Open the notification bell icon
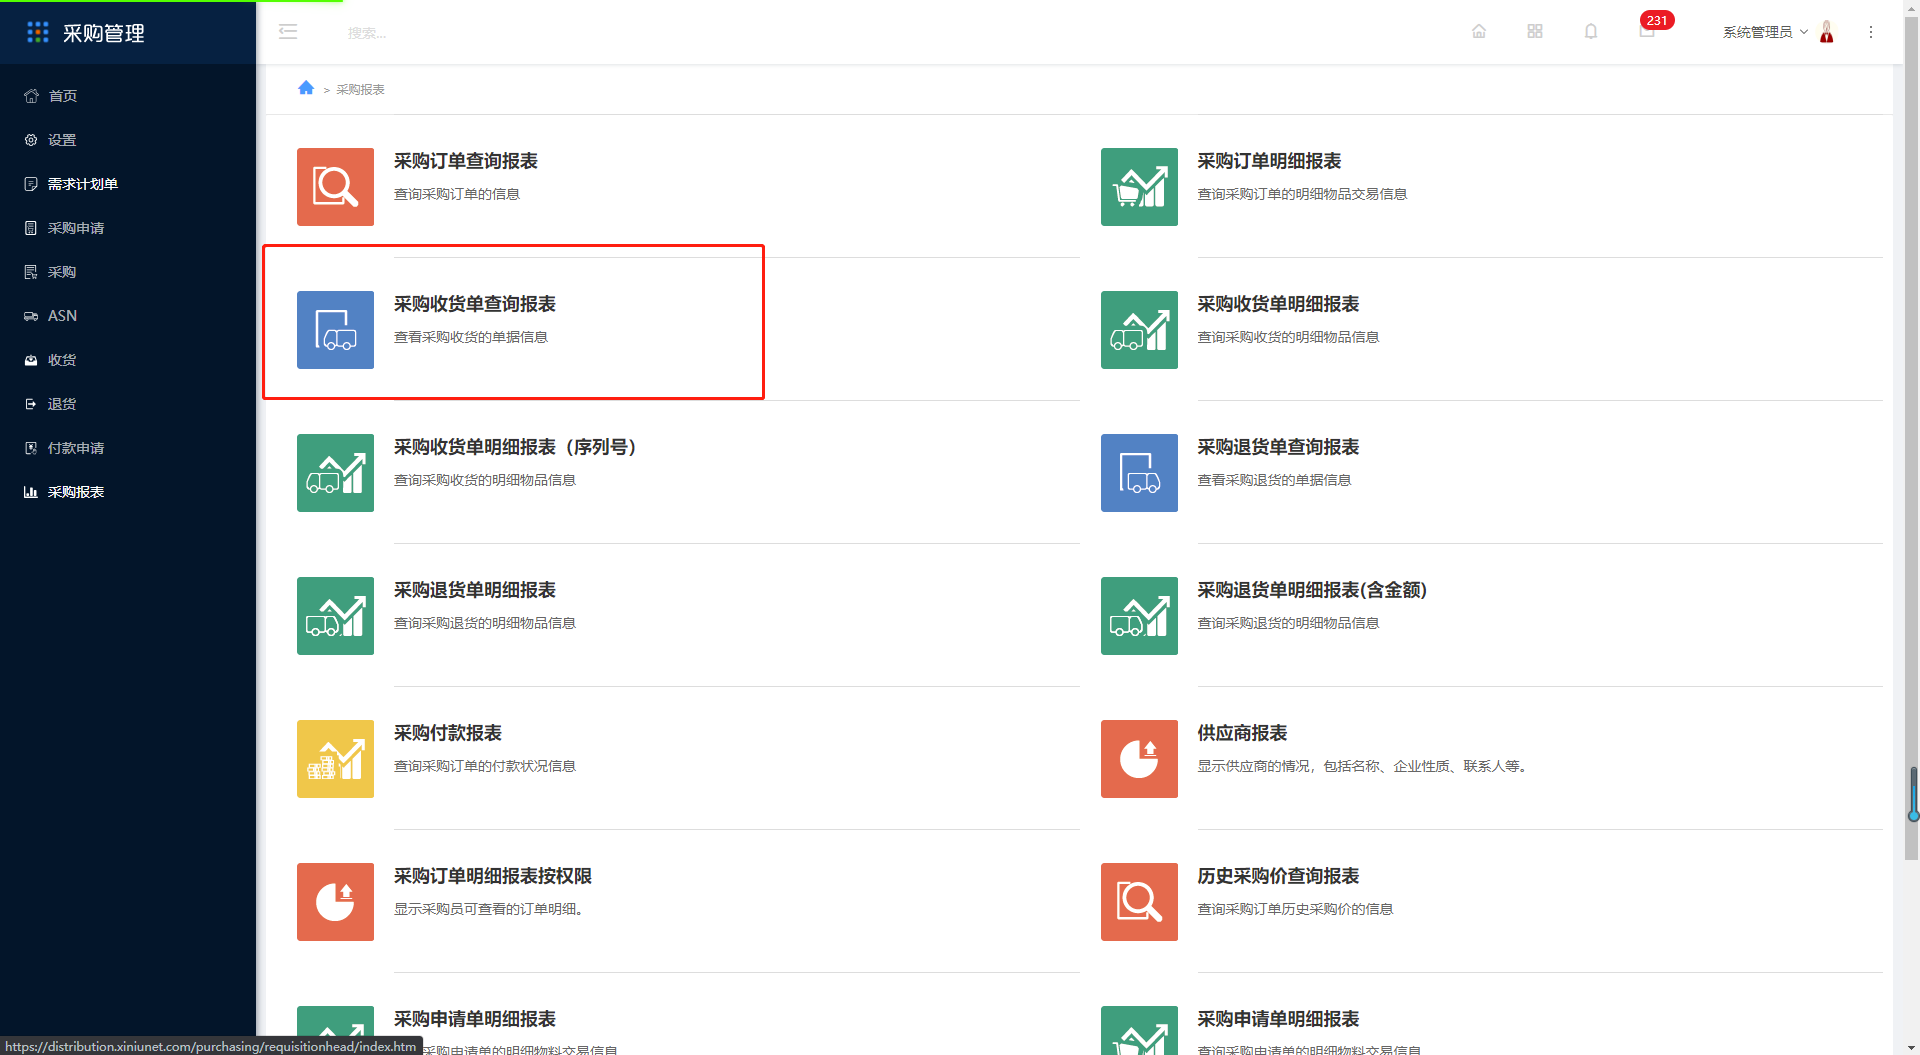1920x1055 pixels. 1591,32
